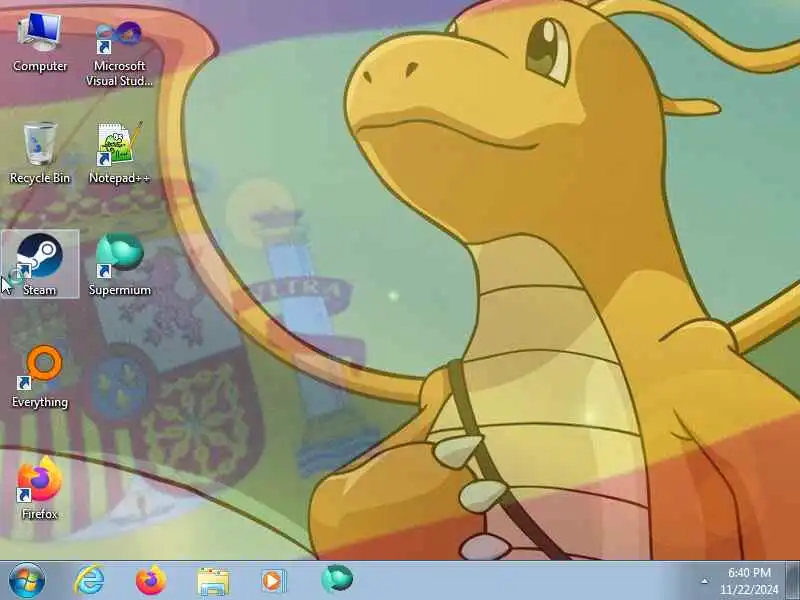Launch Supermium from the taskbar
Image resolution: width=800 pixels, height=600 pixels.
(337, 579)
